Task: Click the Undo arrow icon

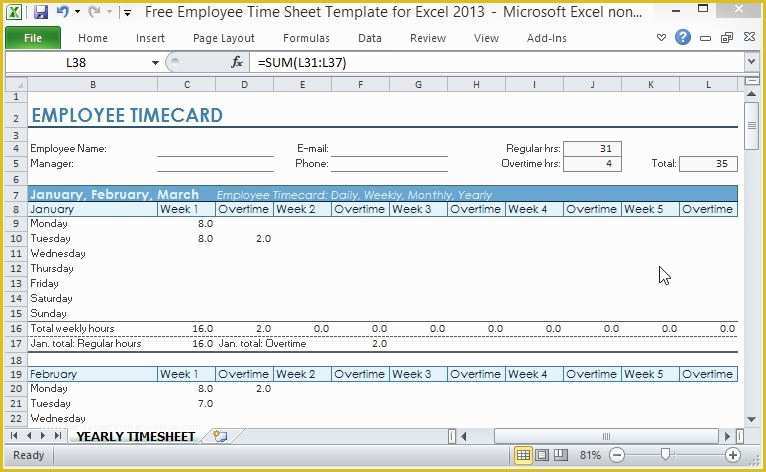Action: click(62, 11)
